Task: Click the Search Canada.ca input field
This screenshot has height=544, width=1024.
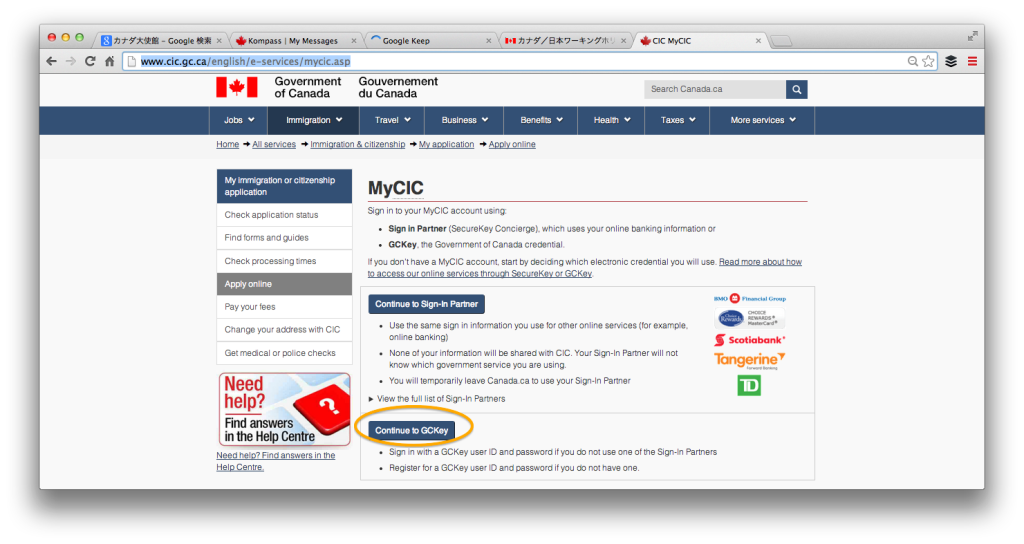Action: pyautogui.click(x=713, y=89)
